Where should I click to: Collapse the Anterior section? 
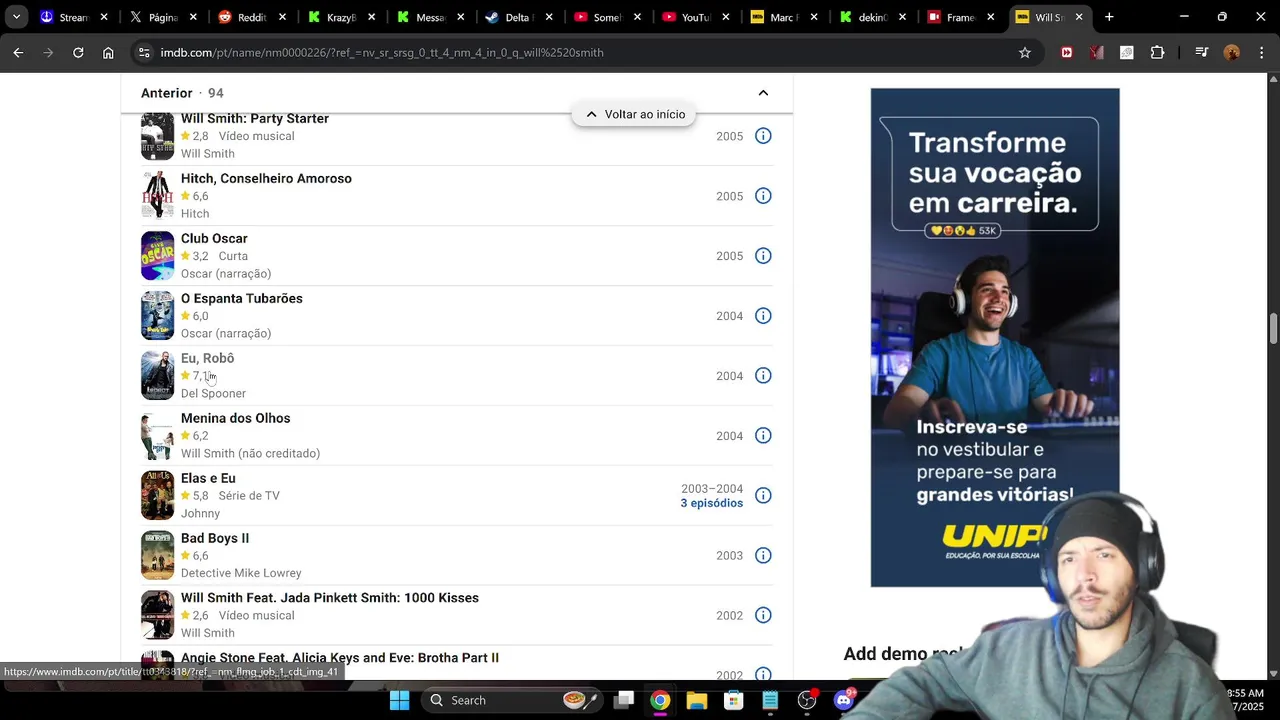coord(763,93)
